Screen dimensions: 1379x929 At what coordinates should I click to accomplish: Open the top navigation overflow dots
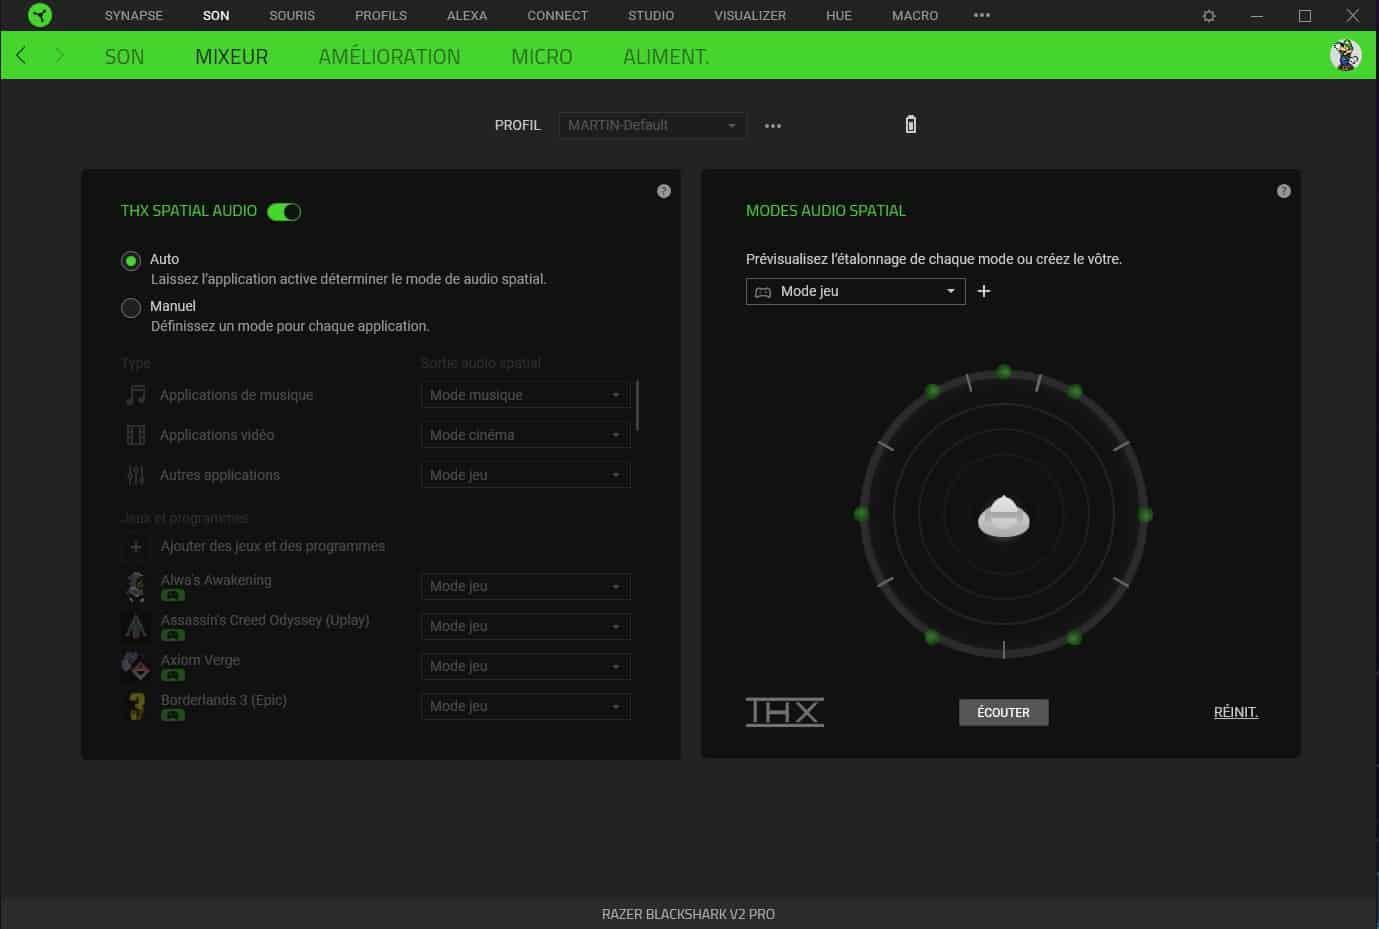click(x=982, y=15)
